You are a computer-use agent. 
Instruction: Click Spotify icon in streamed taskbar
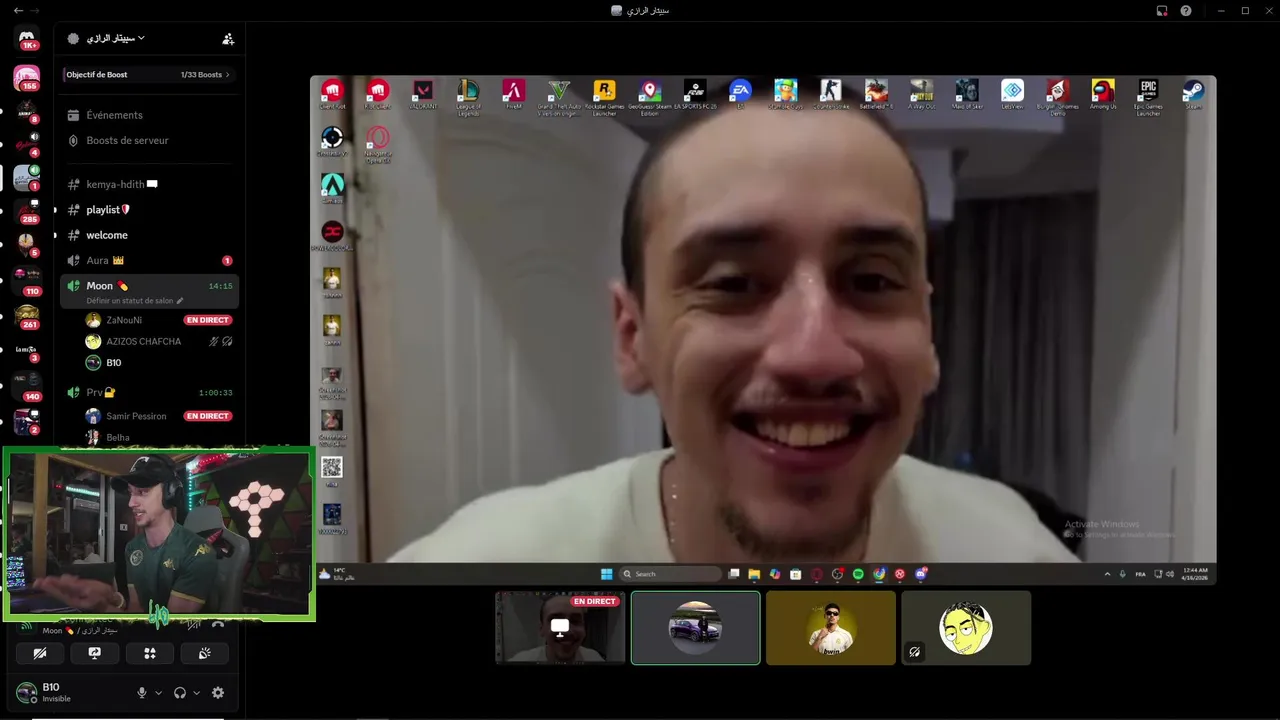pos(858,574)
